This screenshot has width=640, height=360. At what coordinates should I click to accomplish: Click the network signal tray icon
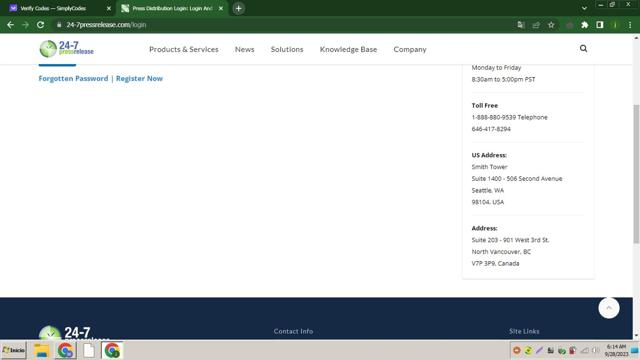coord(584,350)
